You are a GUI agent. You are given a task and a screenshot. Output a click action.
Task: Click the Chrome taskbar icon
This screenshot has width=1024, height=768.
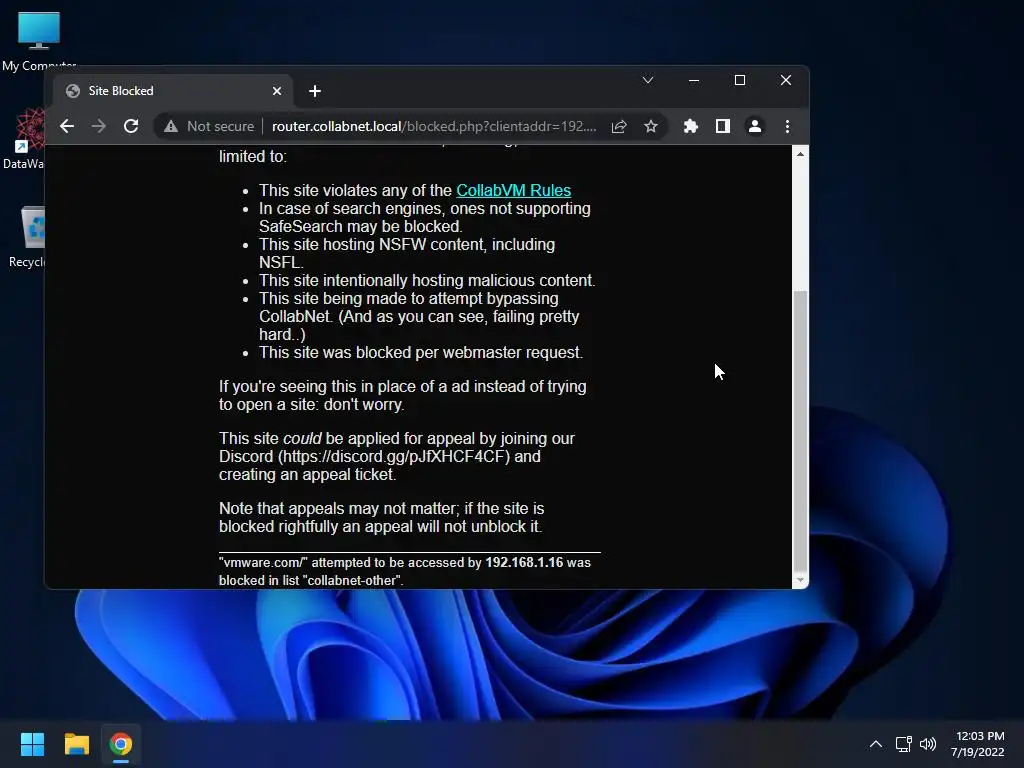click(121, 744)
